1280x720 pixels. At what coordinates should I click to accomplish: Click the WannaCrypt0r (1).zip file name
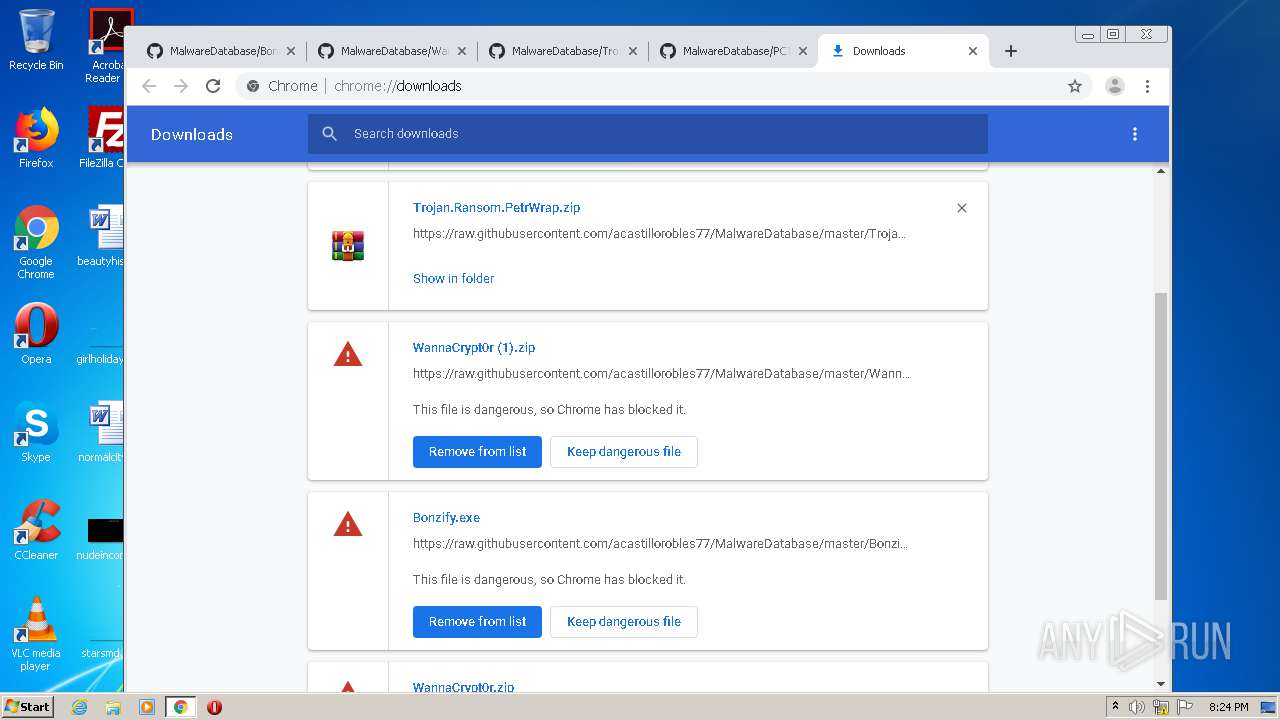(474, 348)
